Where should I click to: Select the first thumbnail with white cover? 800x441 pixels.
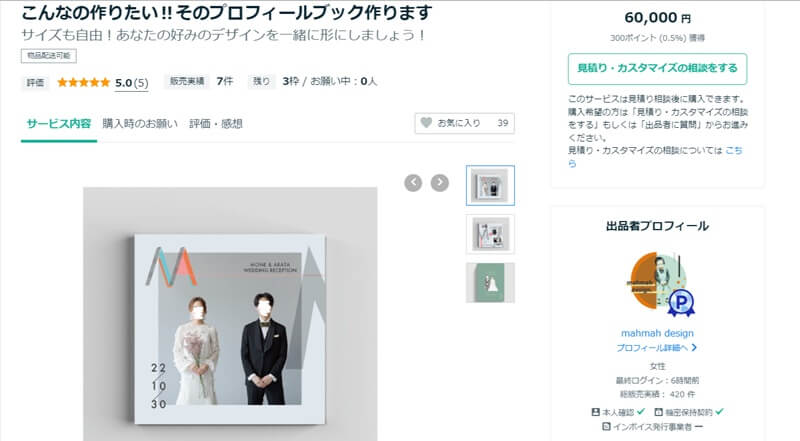[x=490, y=185]
